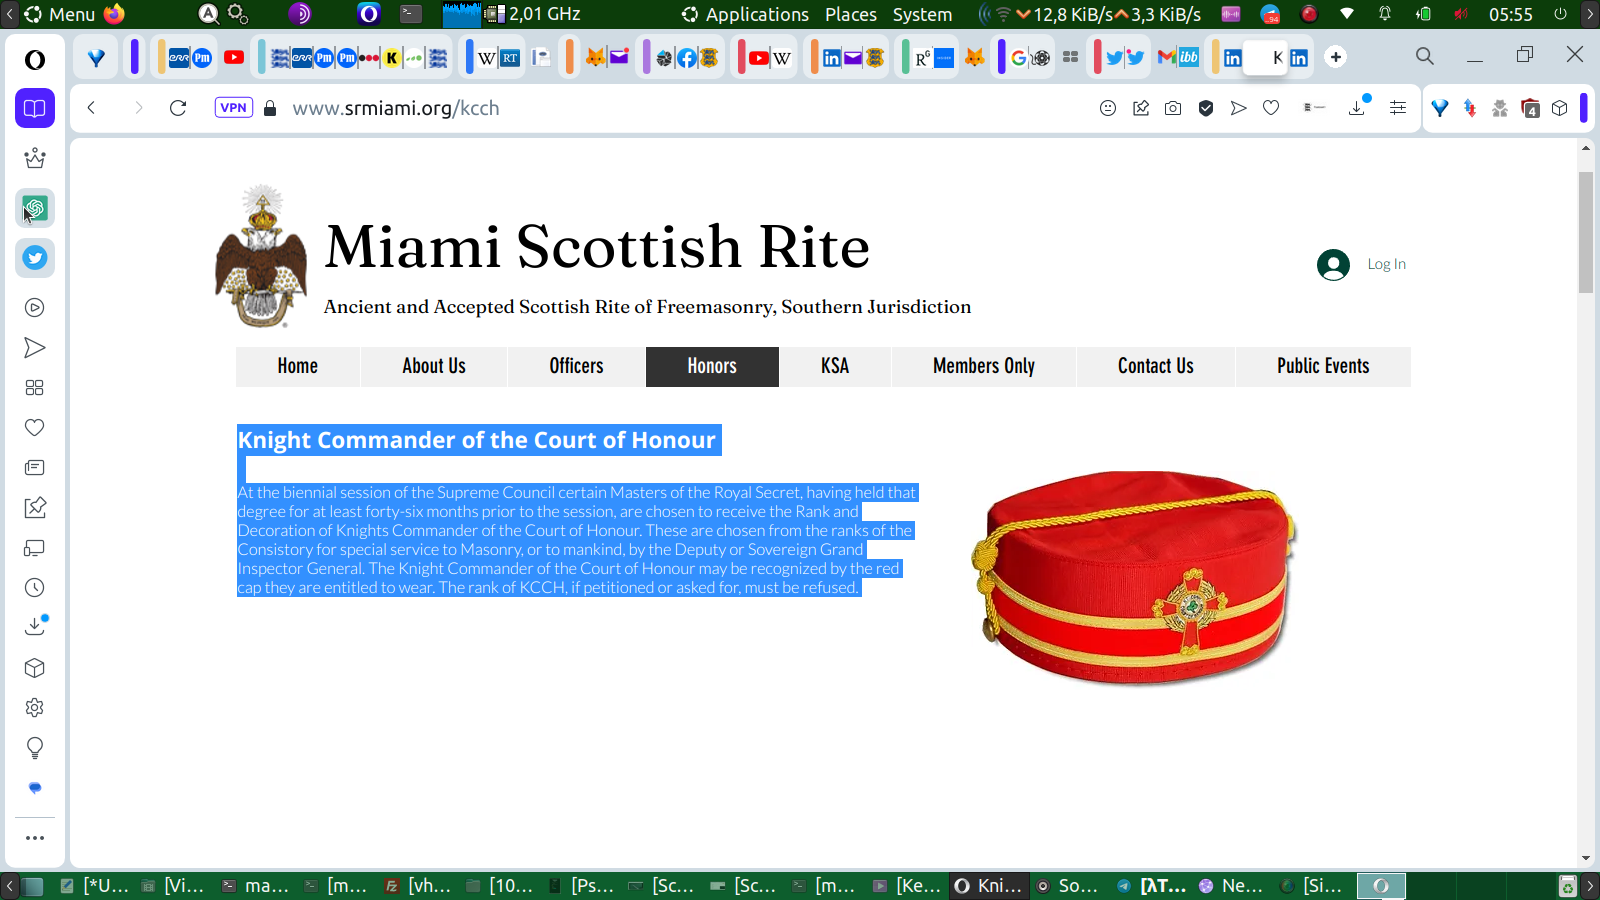The height and width of the screenshot is (900, 1600).
Task: Go to the Contact Us page
Action: [x=1156, y=366]
